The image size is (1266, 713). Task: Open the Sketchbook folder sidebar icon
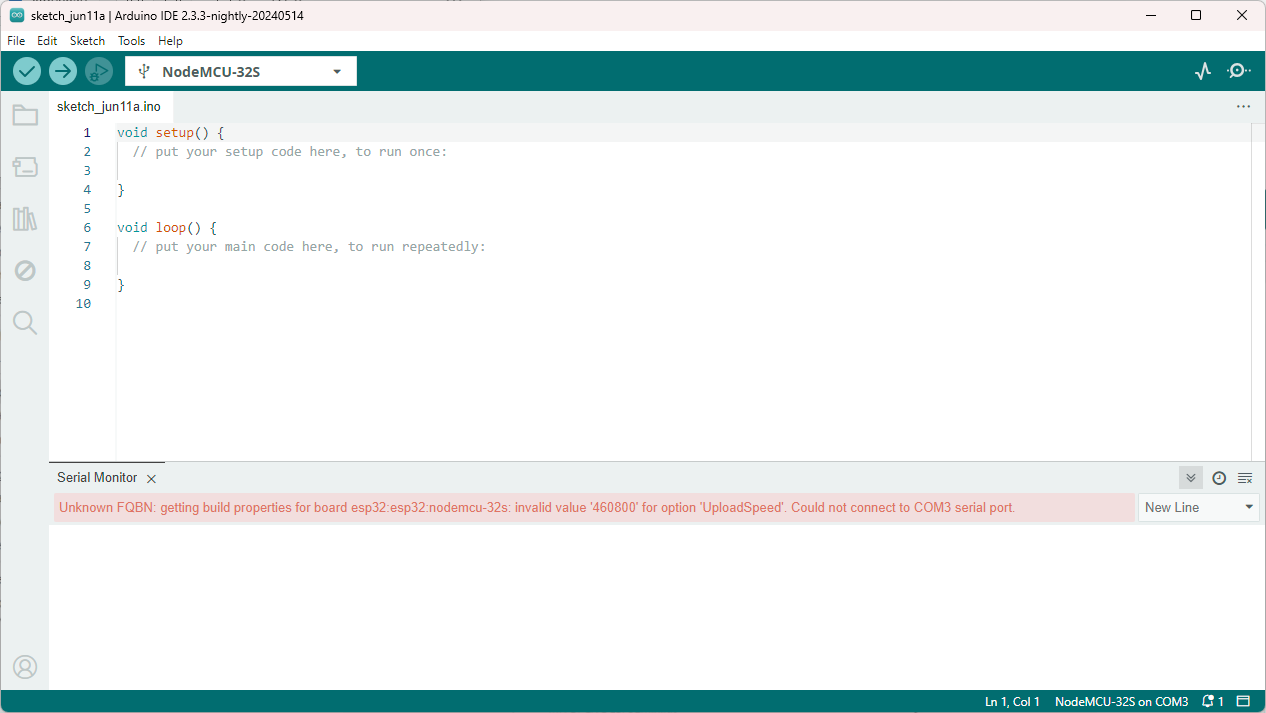[x=25, y=116]
